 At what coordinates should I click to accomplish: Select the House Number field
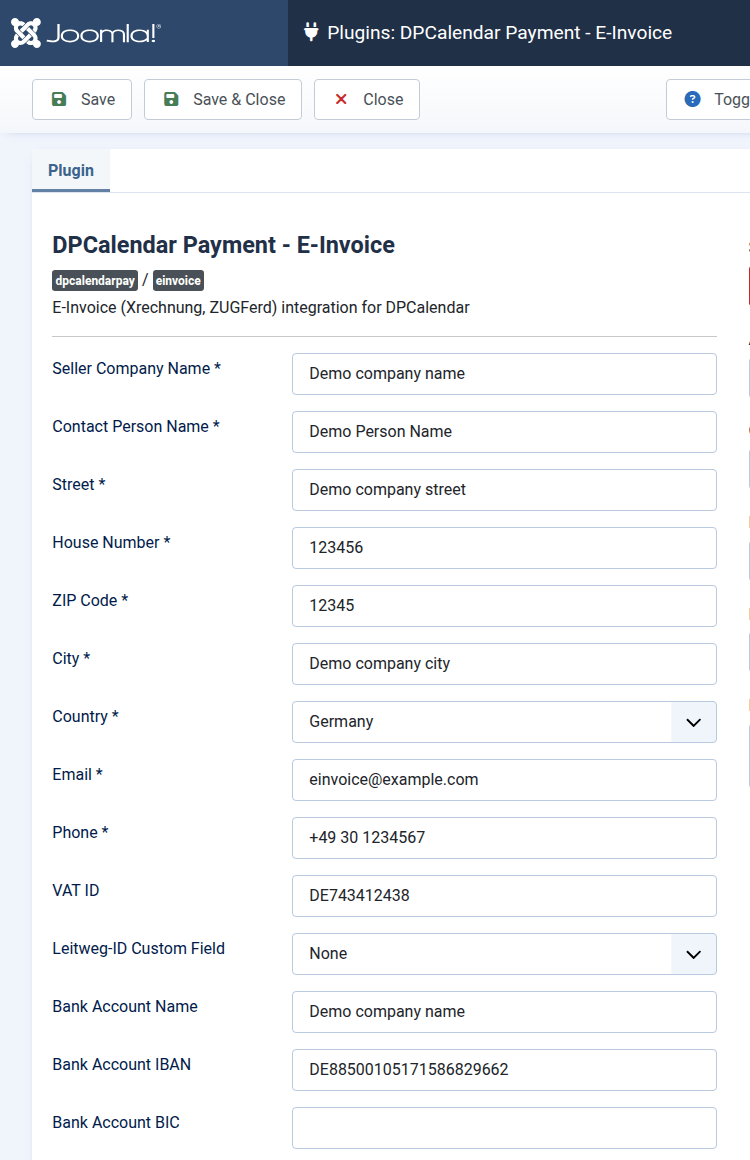[504, 548]
